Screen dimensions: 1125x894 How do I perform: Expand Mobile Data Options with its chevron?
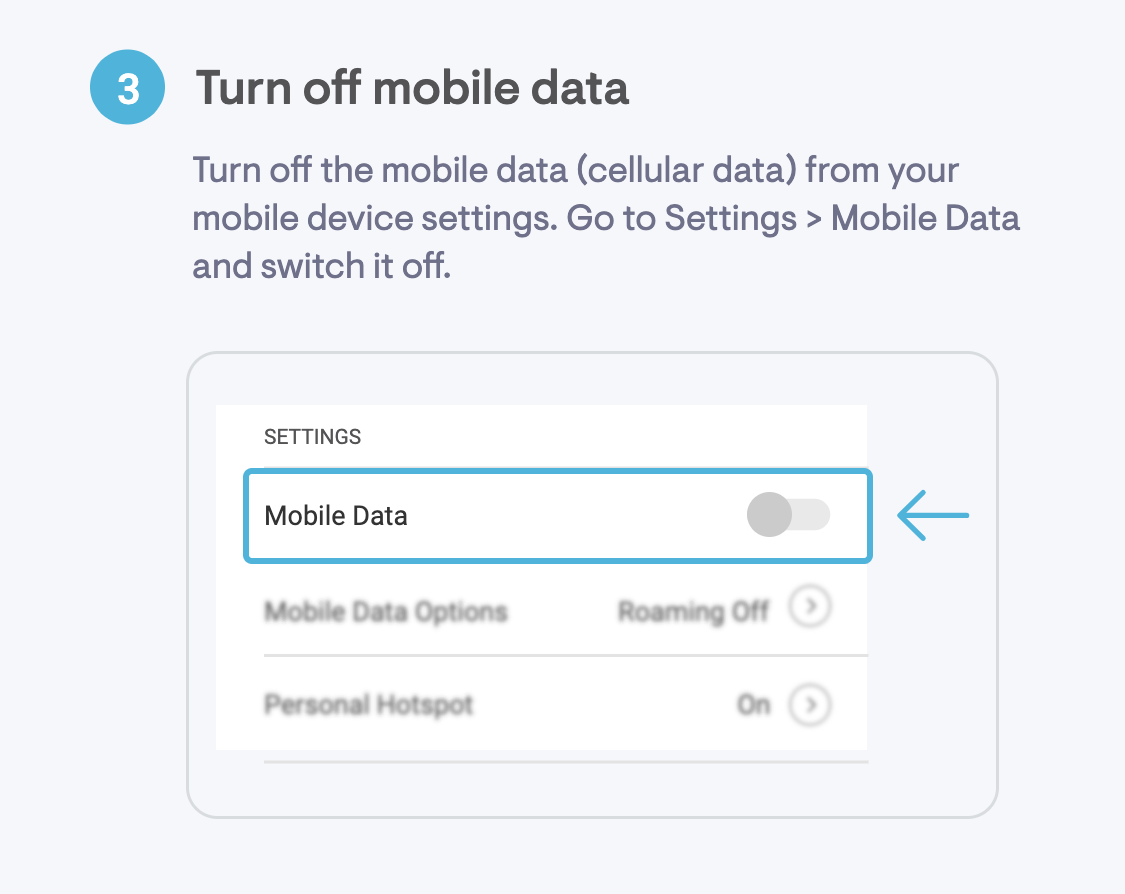(x=810, y=608)
